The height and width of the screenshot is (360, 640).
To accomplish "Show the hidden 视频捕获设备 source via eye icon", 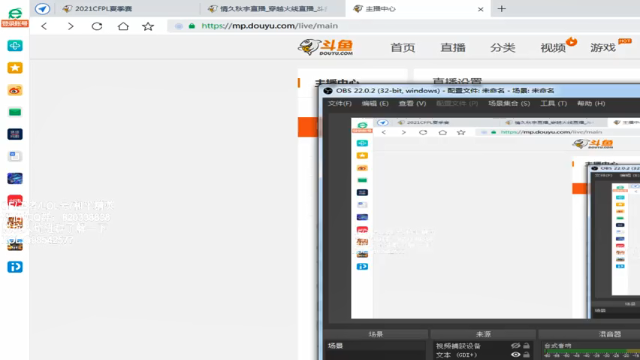I will point(516,346).
